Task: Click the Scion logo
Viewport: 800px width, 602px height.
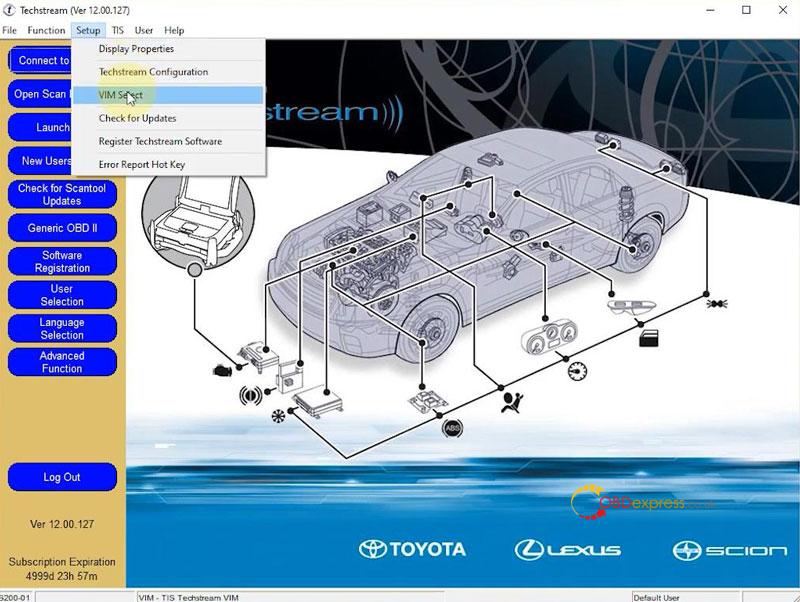Action: [x=717, y=549]
